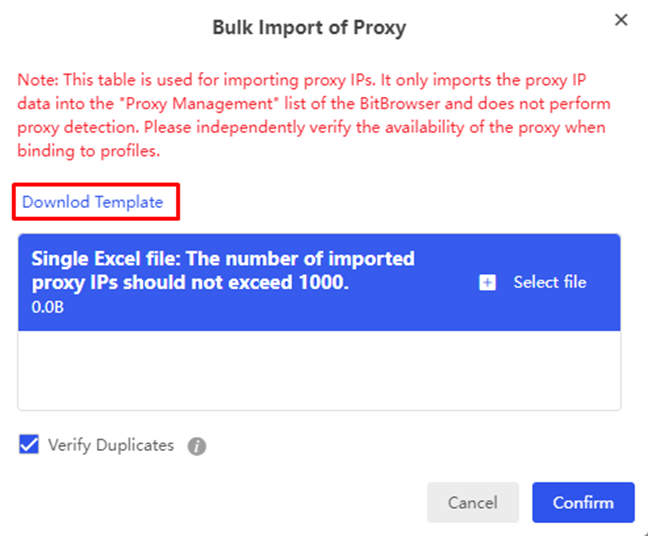
Task: Click the plus icon beside Select file
Action: 487,283
